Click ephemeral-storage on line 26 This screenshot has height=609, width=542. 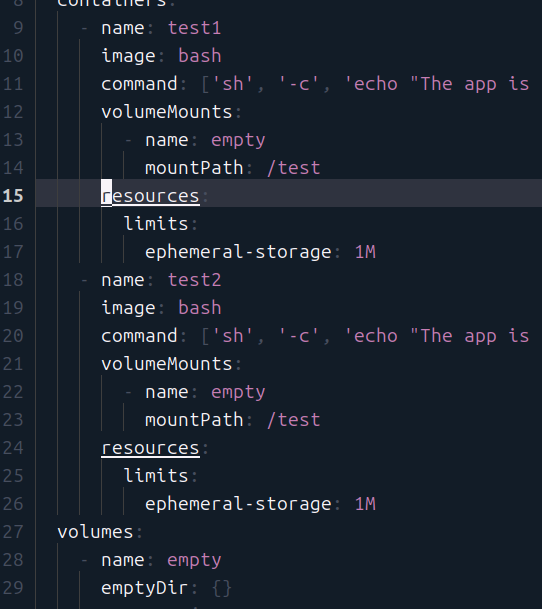point(238,504)
